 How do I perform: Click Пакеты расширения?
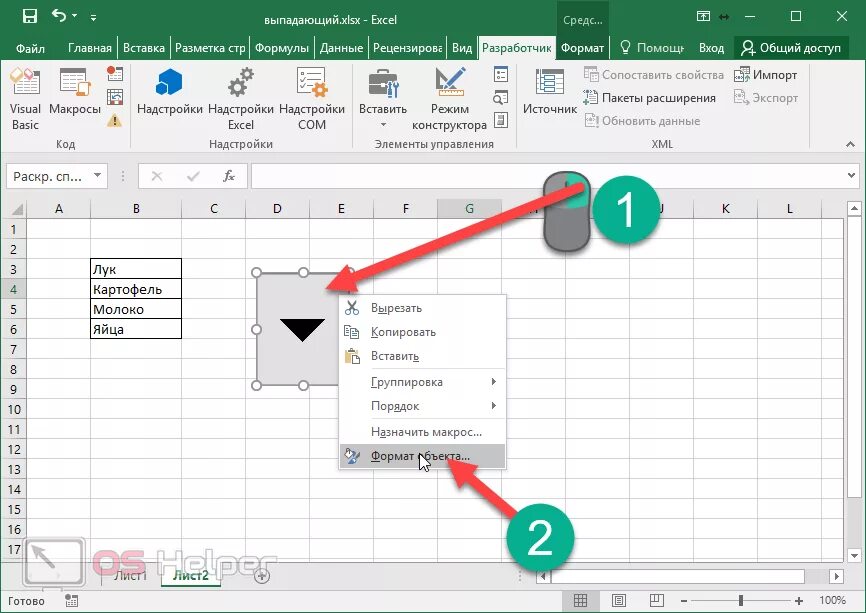point(650,98)
